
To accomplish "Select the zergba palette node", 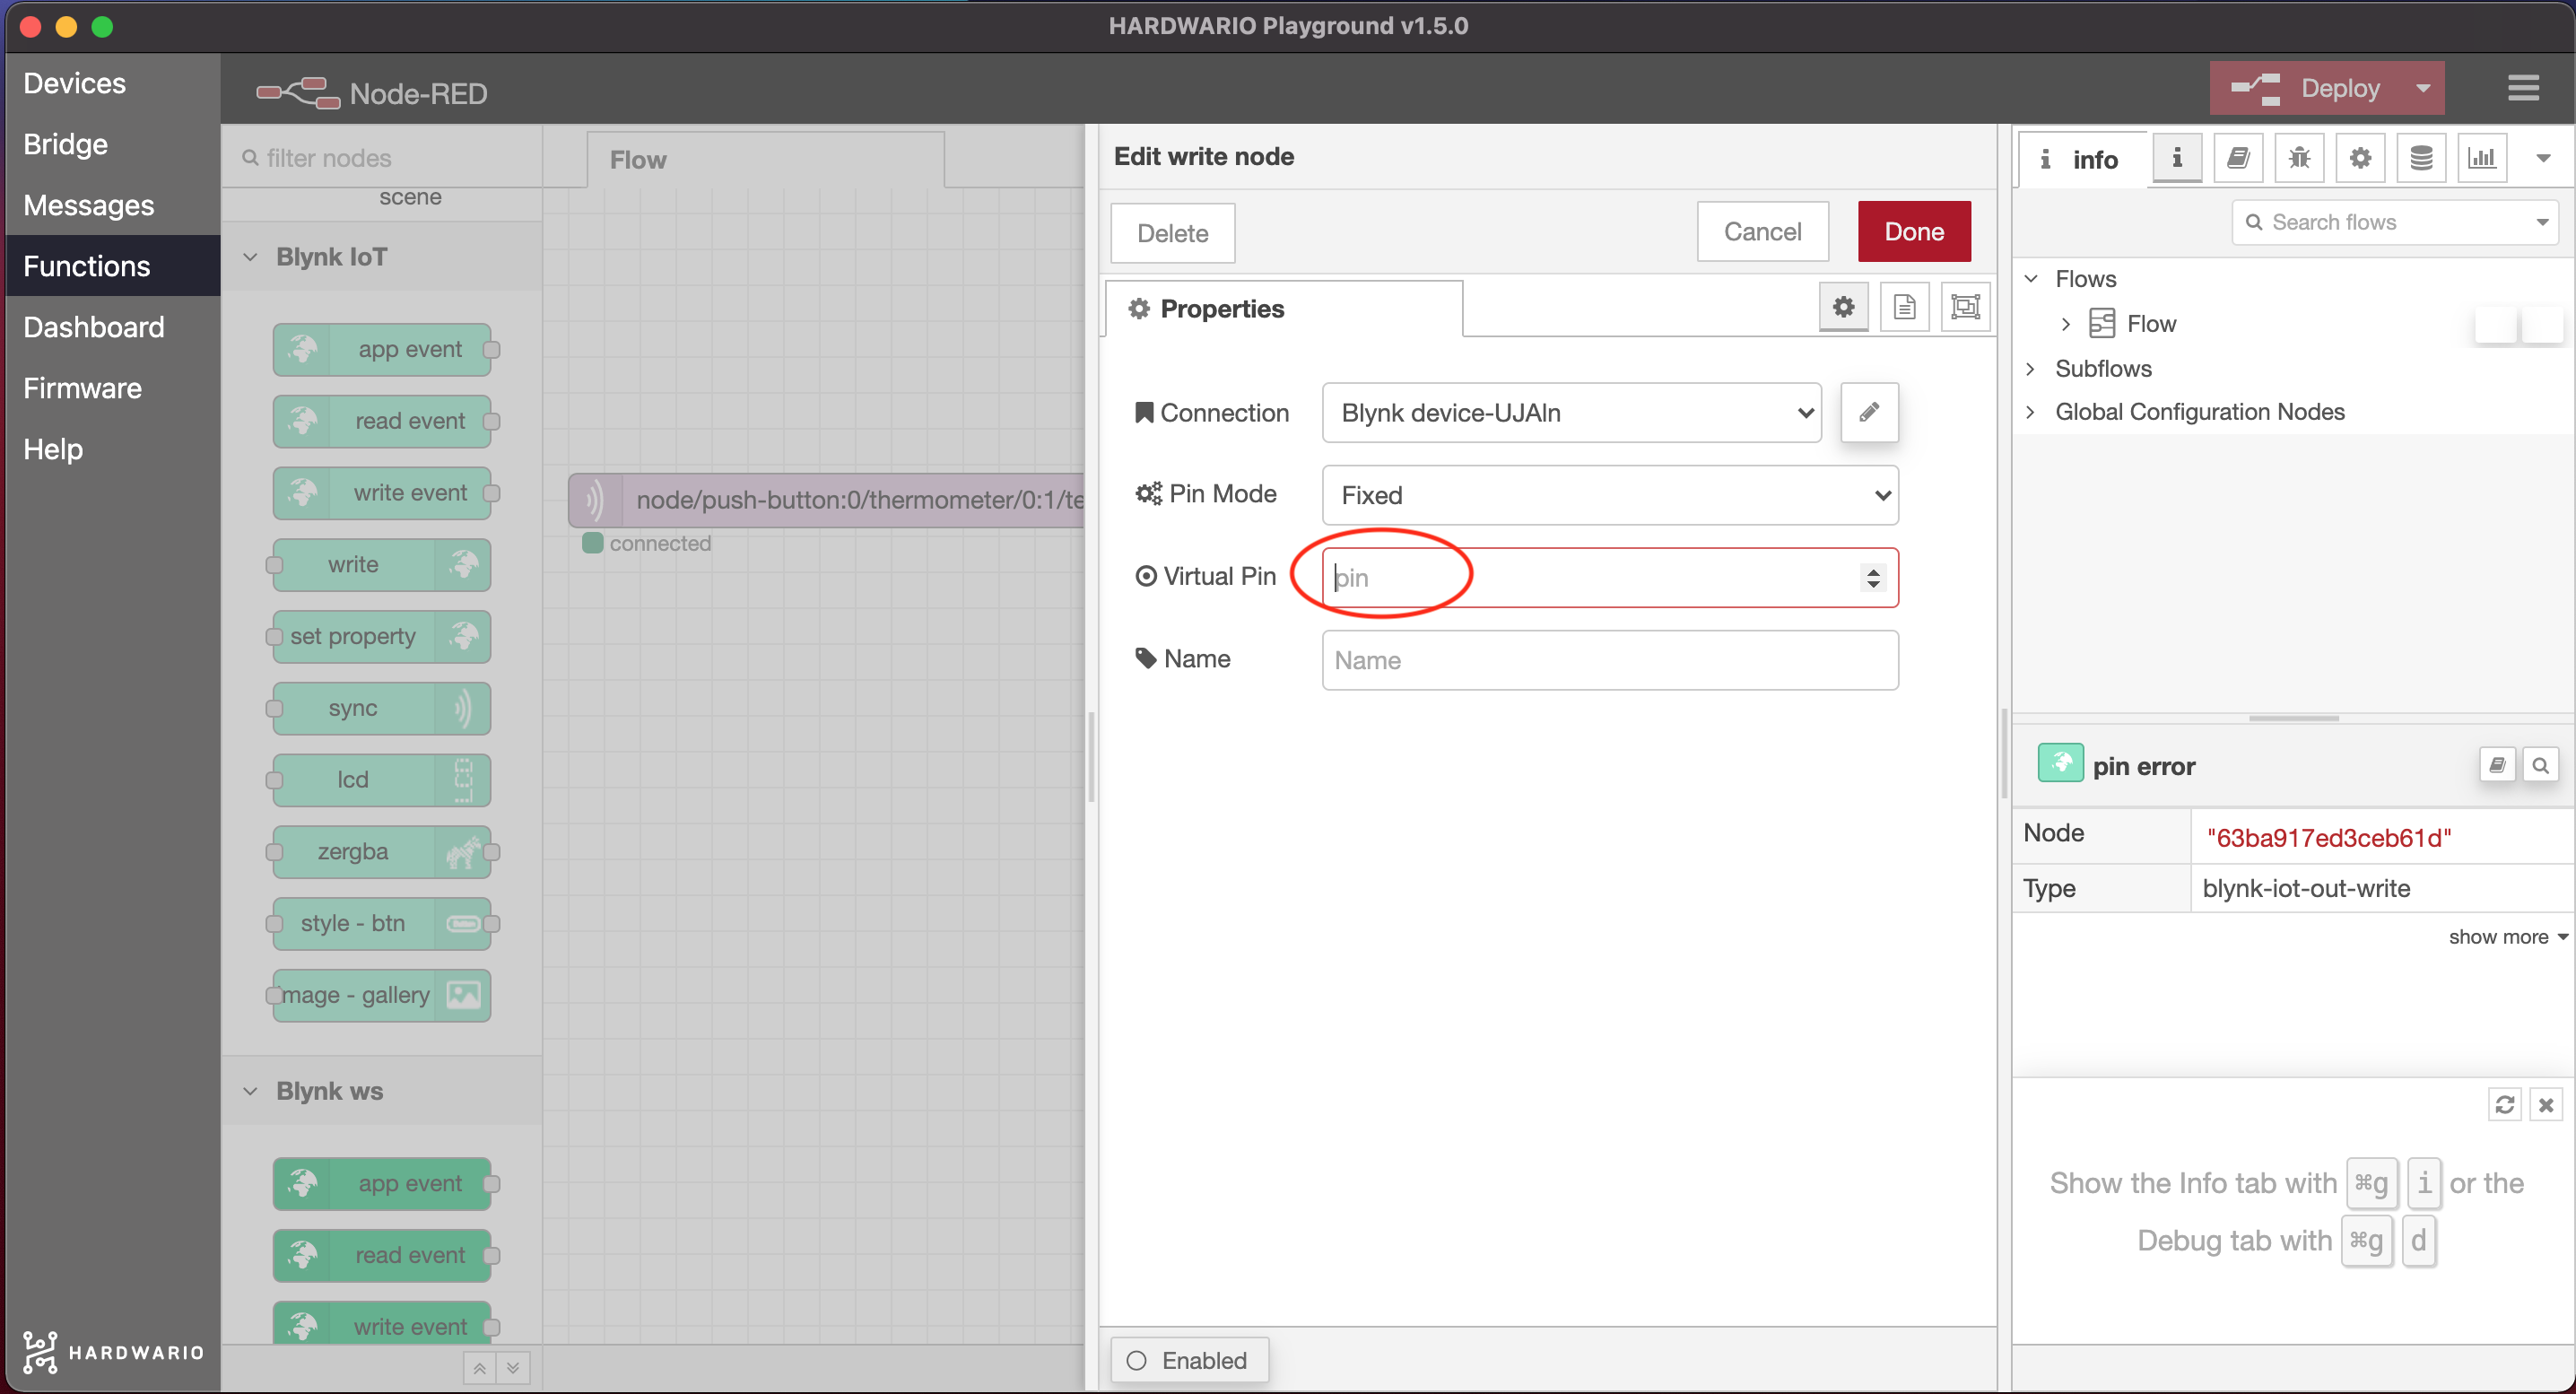I will click(x=382, y=852).
